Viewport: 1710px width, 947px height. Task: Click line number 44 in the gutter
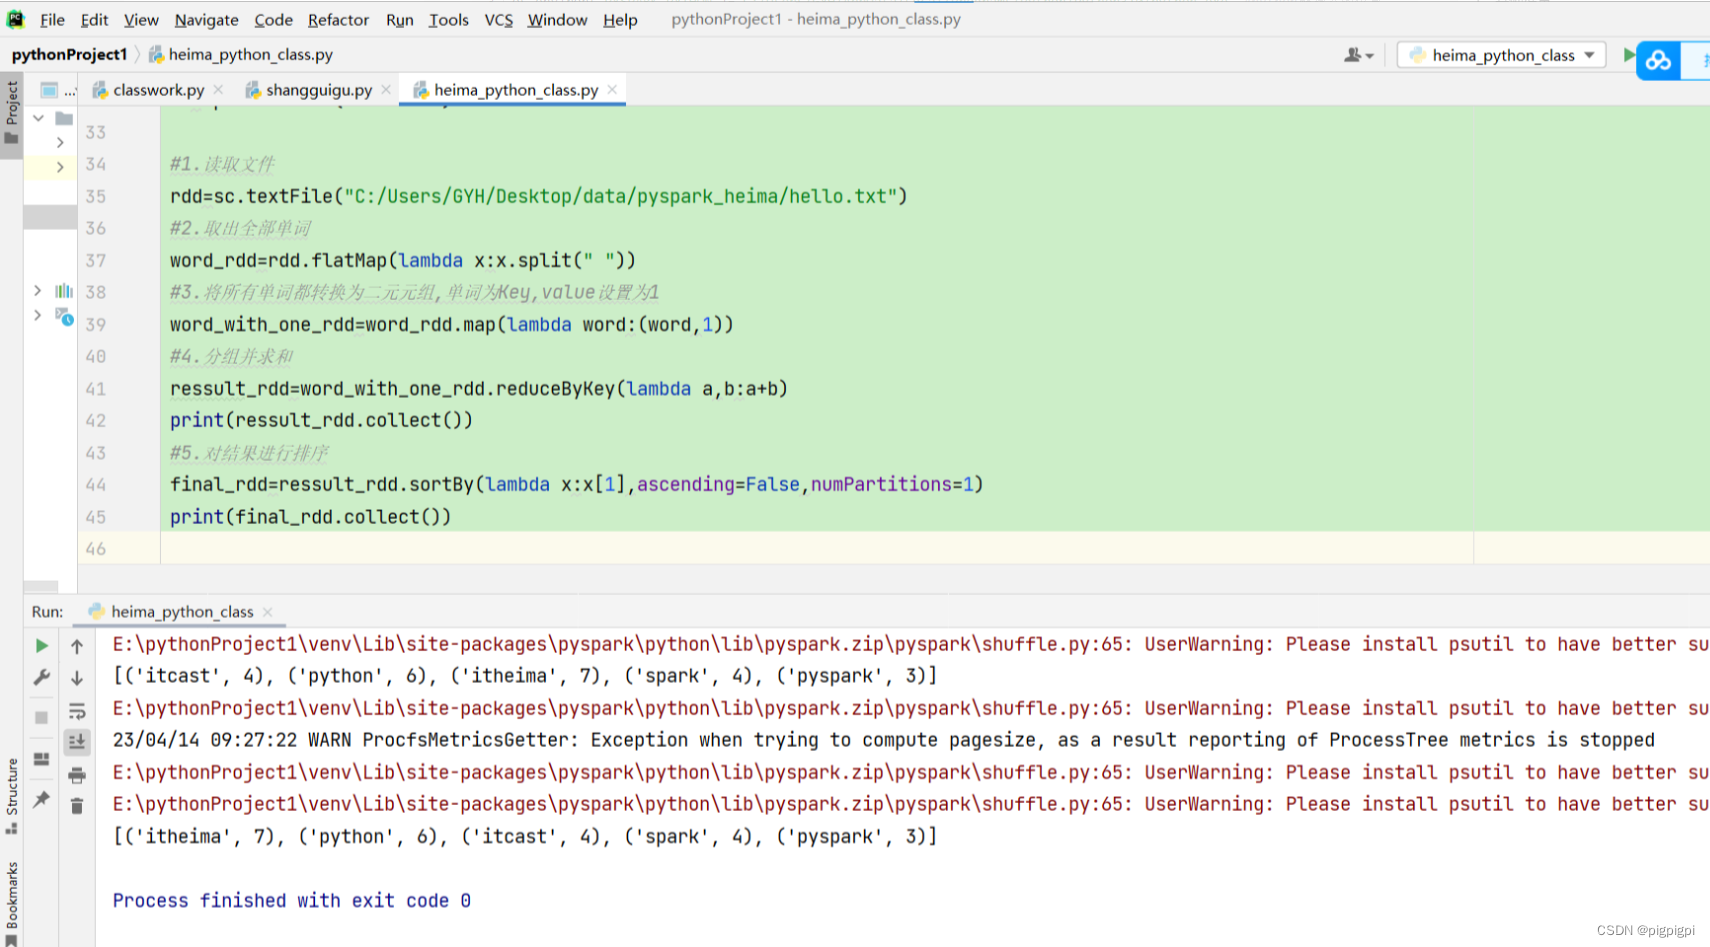95,485
